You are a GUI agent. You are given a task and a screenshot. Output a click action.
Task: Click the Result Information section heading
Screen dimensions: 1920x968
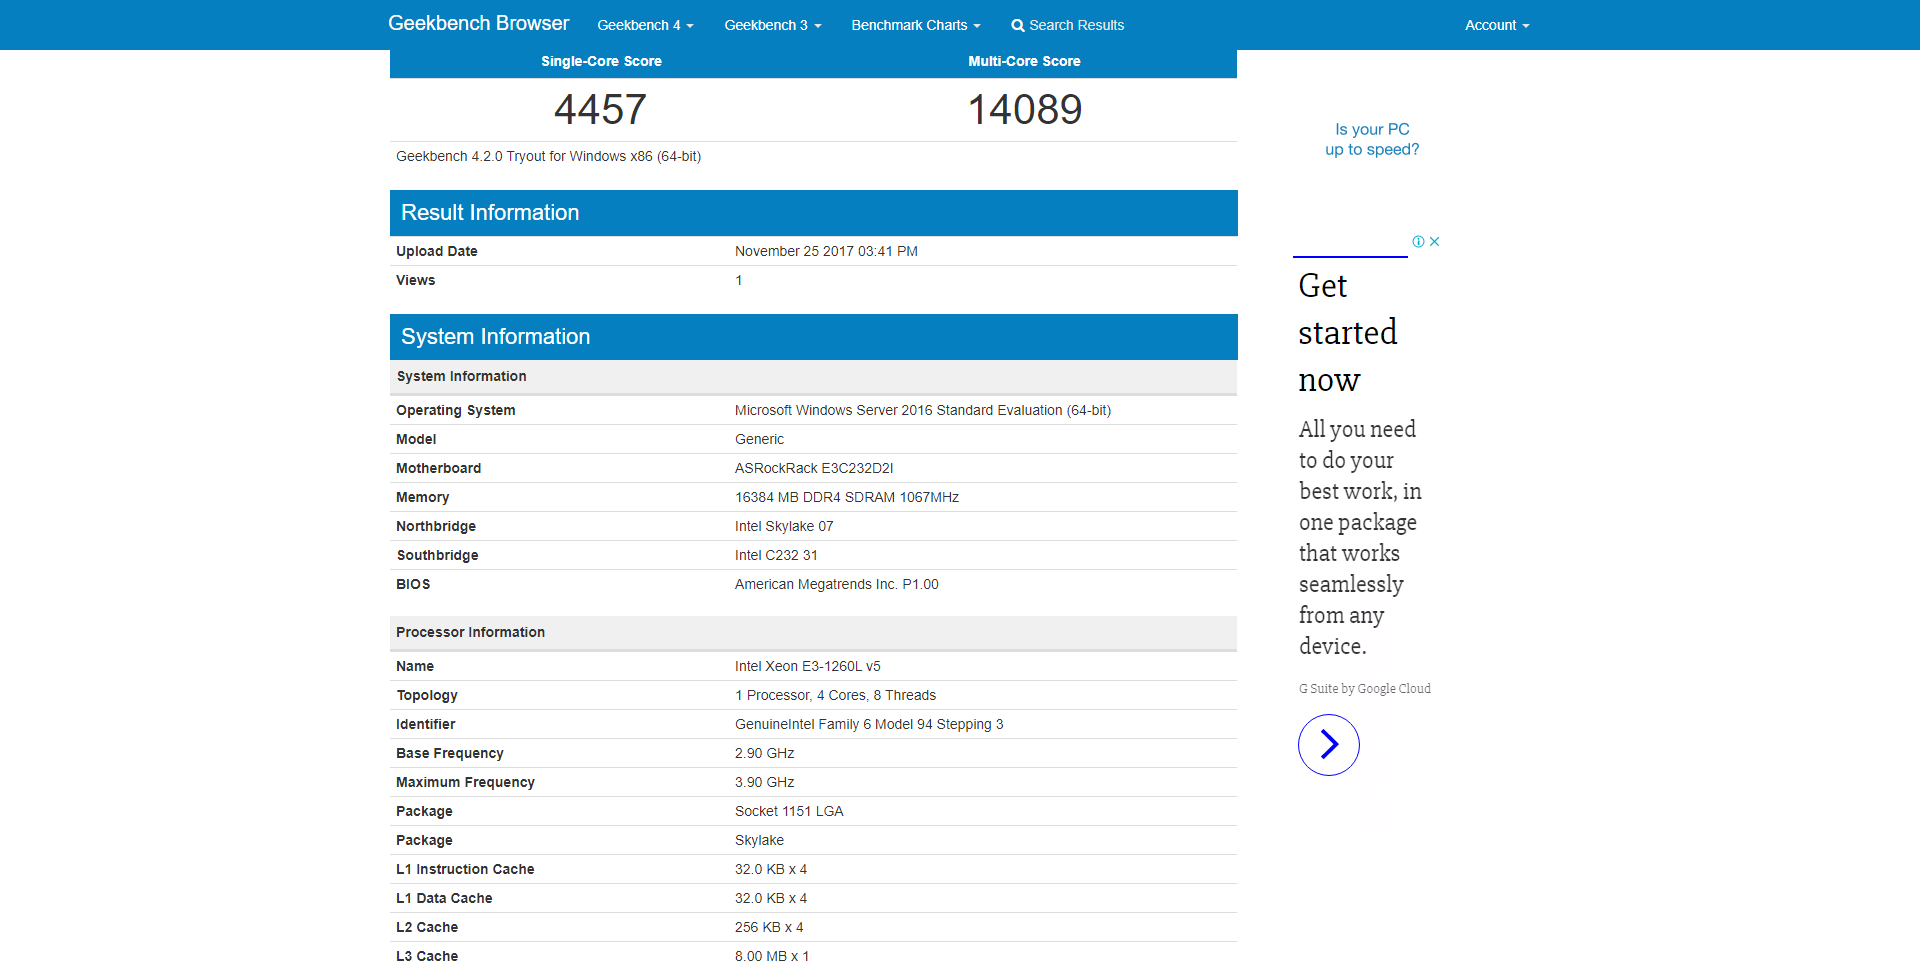[490, 212]
